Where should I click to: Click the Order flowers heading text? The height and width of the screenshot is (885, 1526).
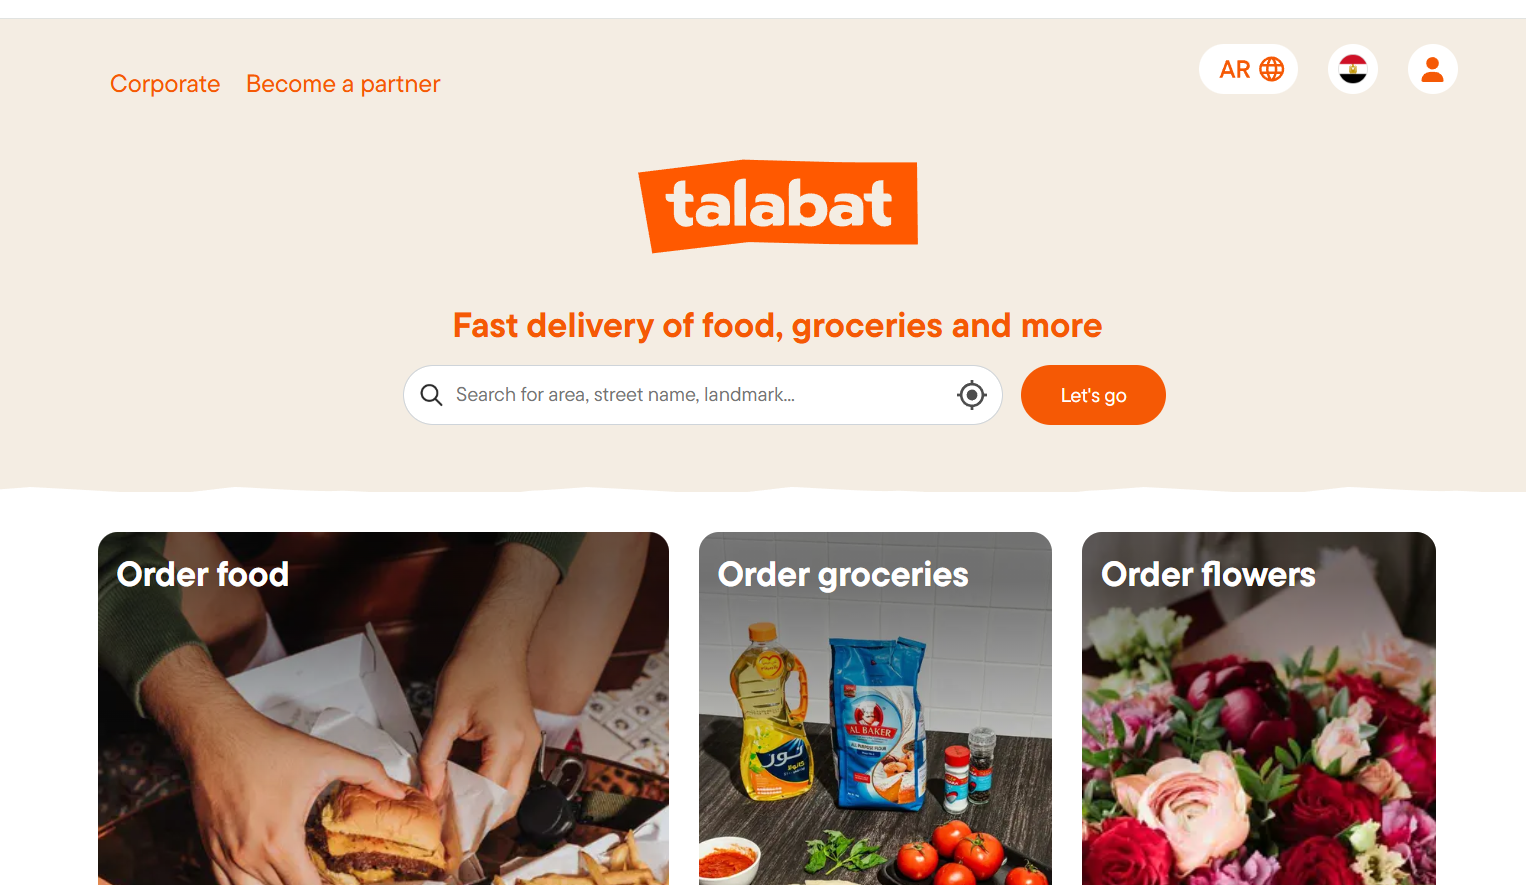1208,574
